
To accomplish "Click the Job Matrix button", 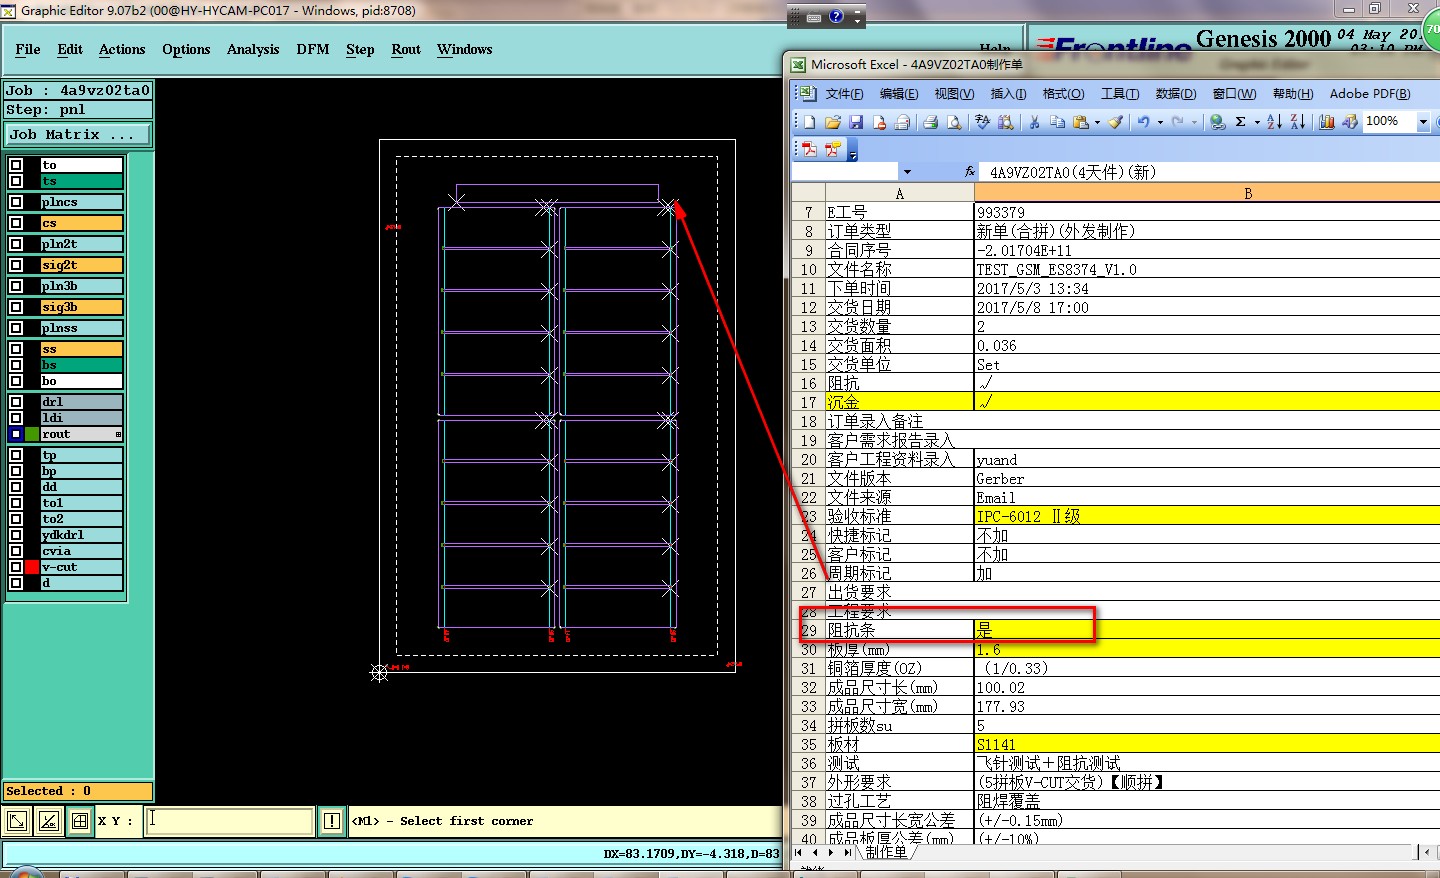I will 78,134.
